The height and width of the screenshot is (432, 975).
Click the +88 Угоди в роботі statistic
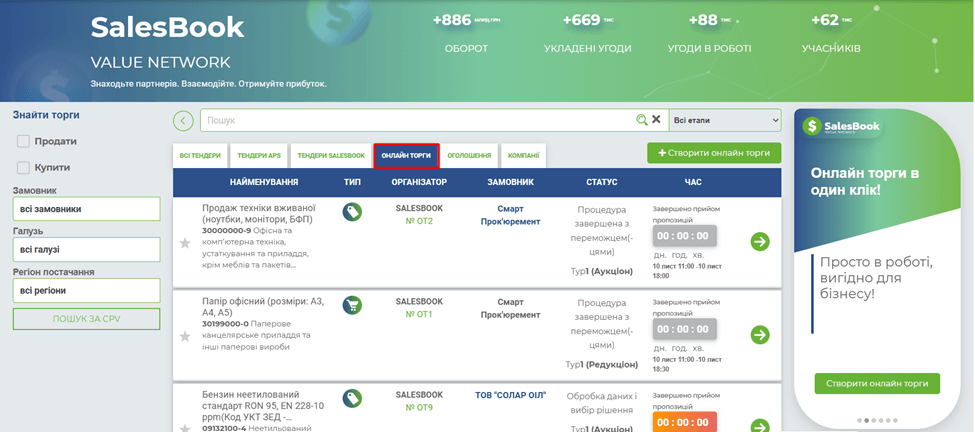(709, 34)
